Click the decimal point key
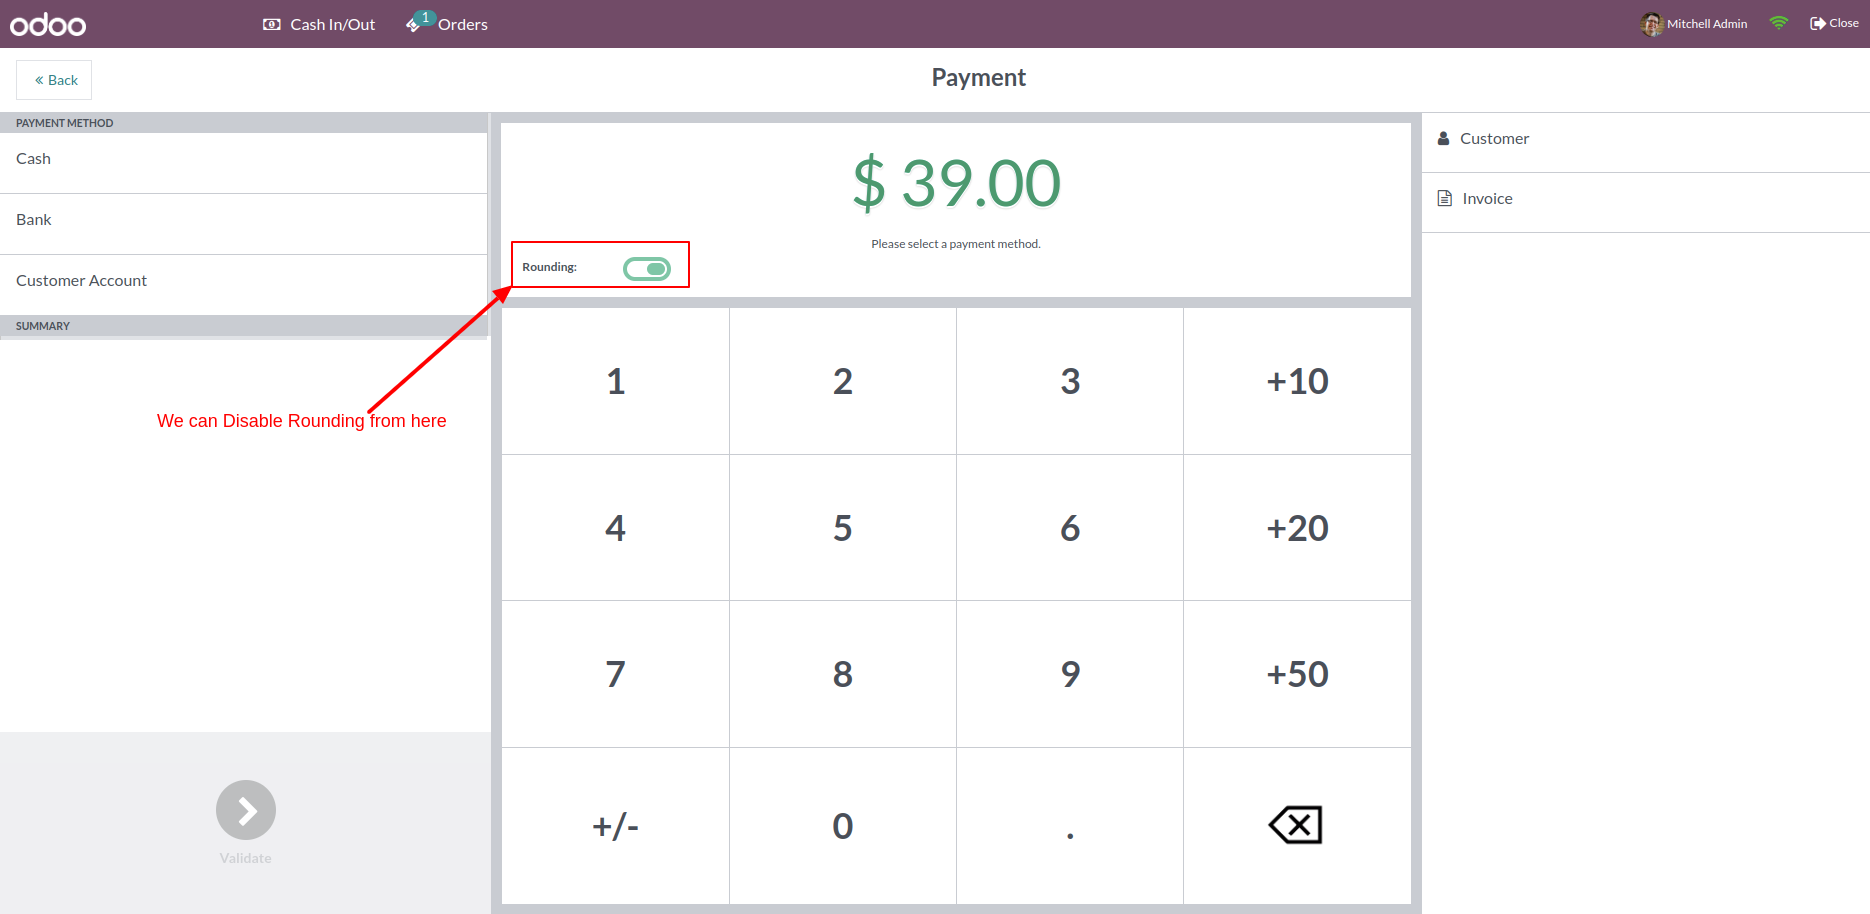This screenshot has height=914, width=1870. 1070,826
